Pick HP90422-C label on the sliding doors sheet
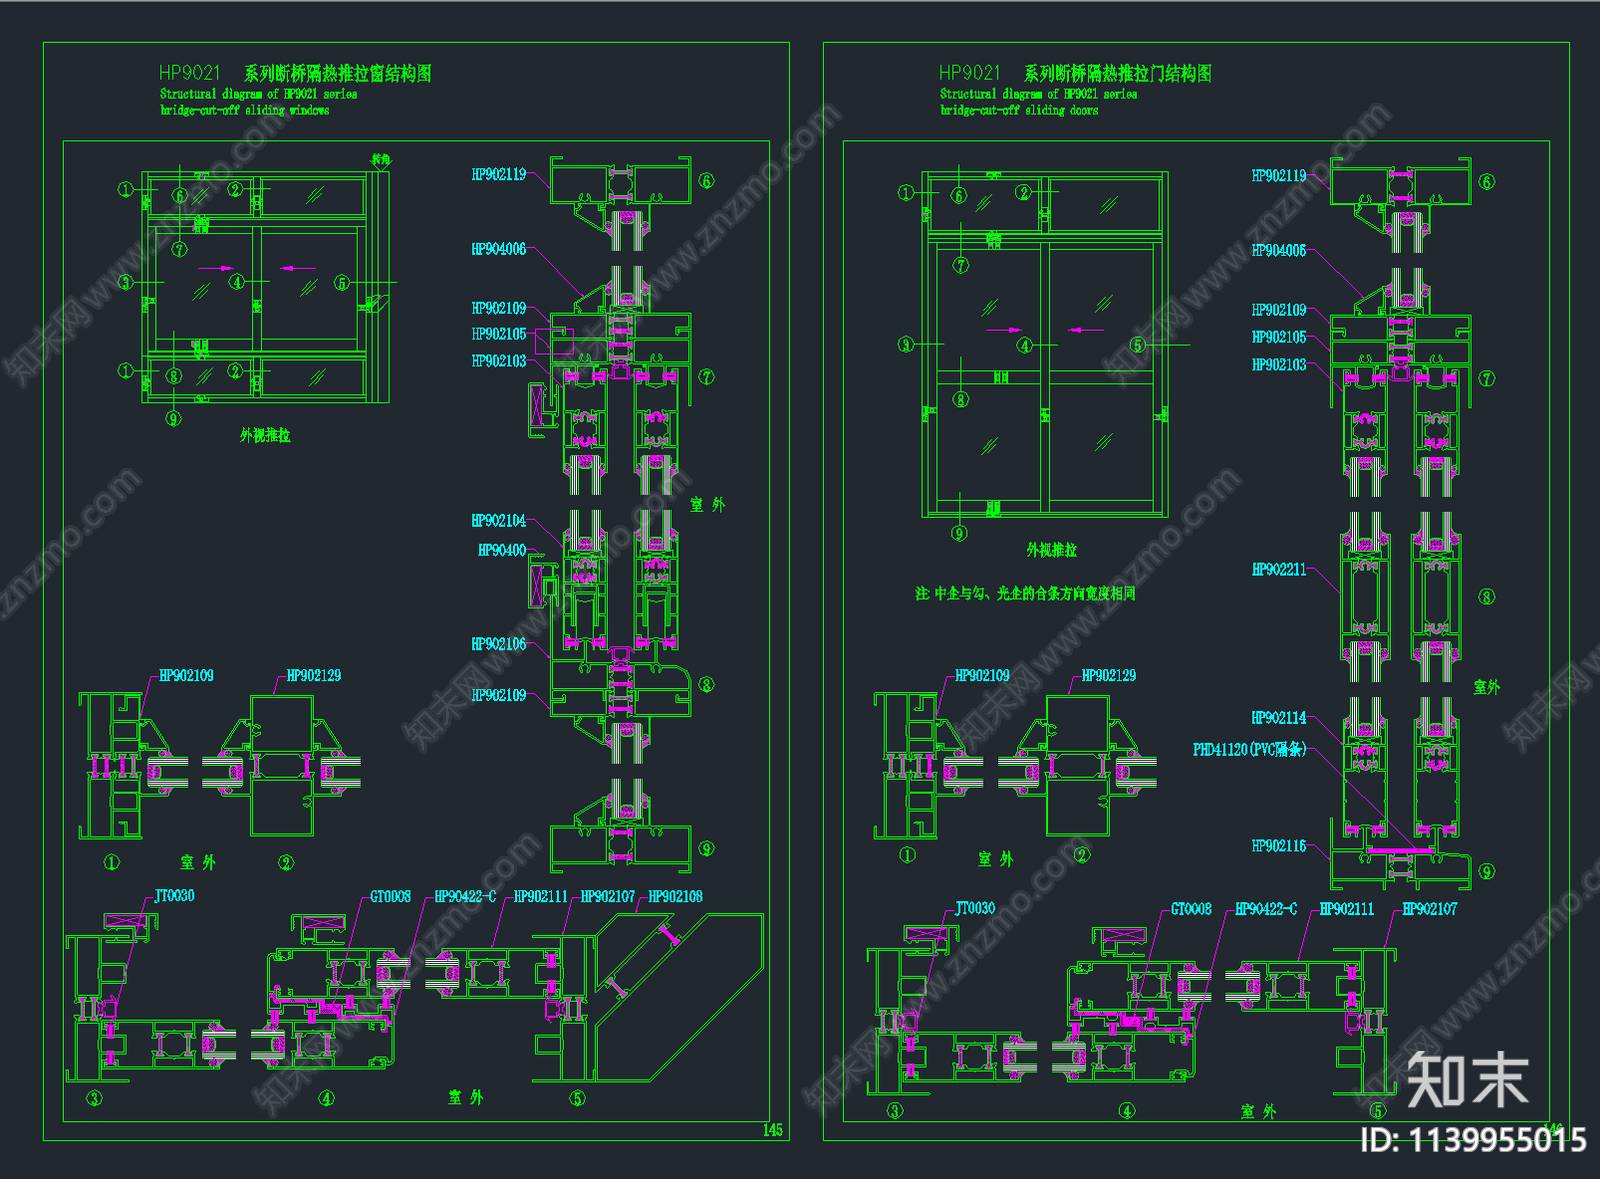The width and height of the screenshot is (1600, 1179). [x=1266, y=909]
